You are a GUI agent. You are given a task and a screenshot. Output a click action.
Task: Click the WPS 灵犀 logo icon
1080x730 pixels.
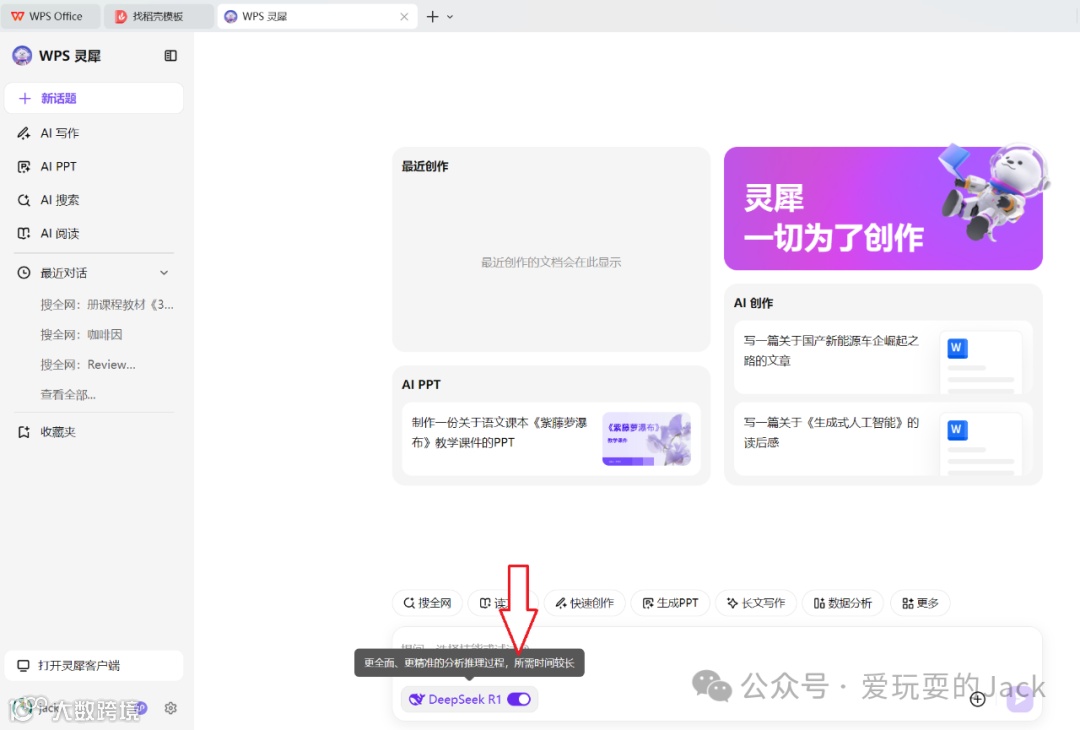[x=22, y=56]
